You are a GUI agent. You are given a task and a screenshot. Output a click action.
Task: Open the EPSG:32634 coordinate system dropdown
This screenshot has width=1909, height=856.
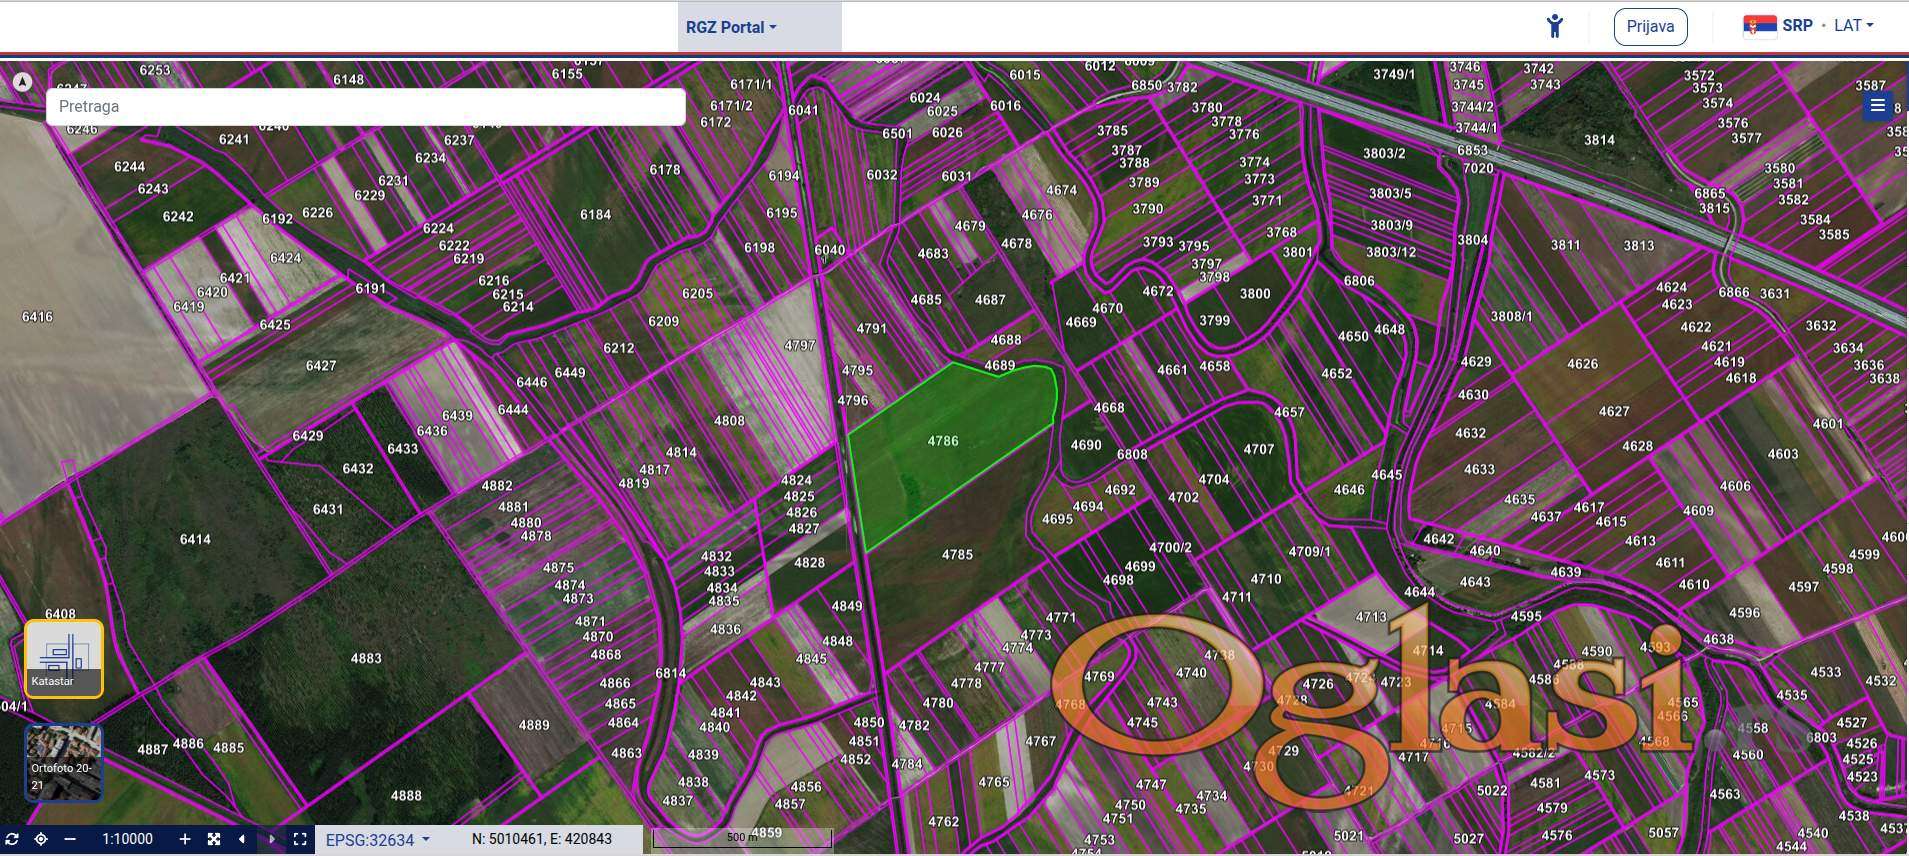pos(377,840)
